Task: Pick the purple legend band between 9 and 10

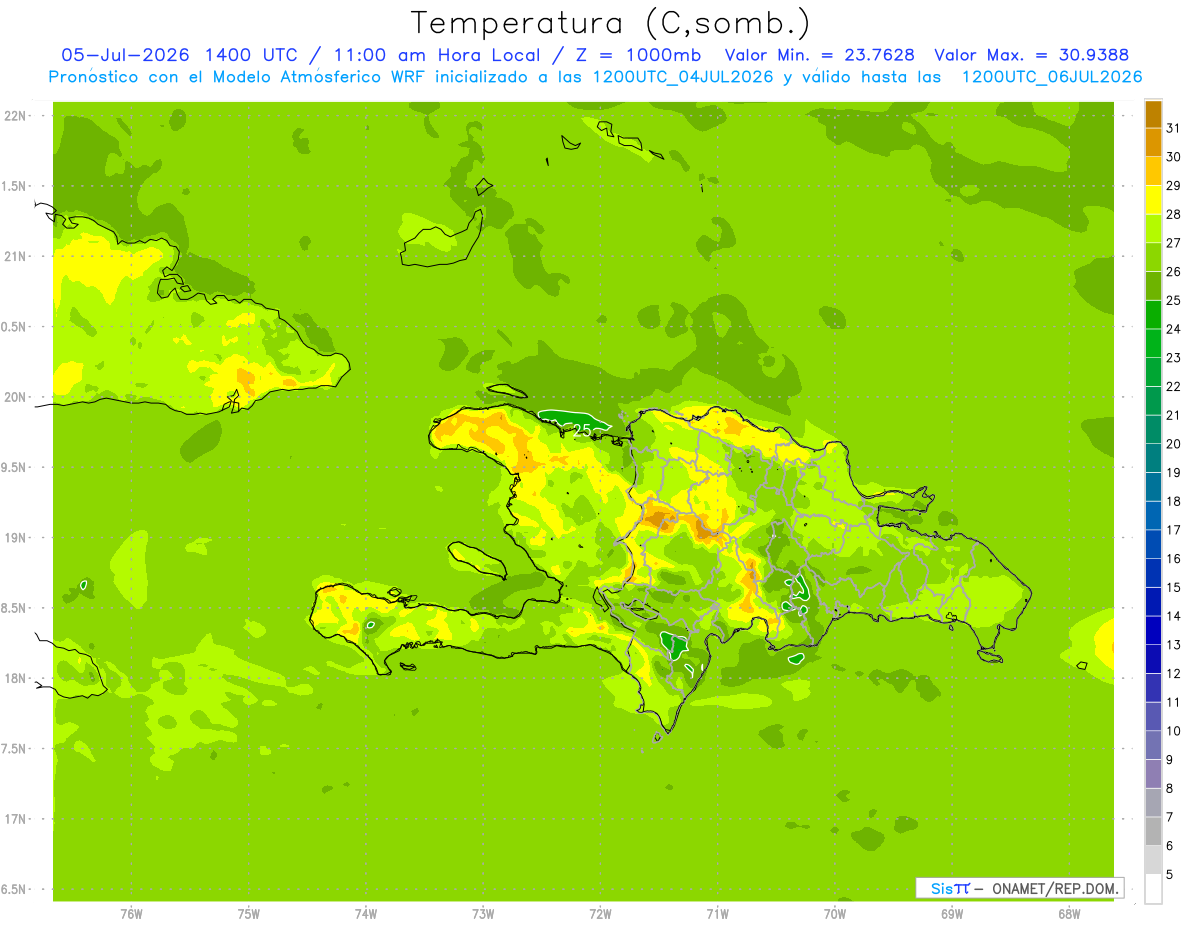Action: click(1153, 745)
